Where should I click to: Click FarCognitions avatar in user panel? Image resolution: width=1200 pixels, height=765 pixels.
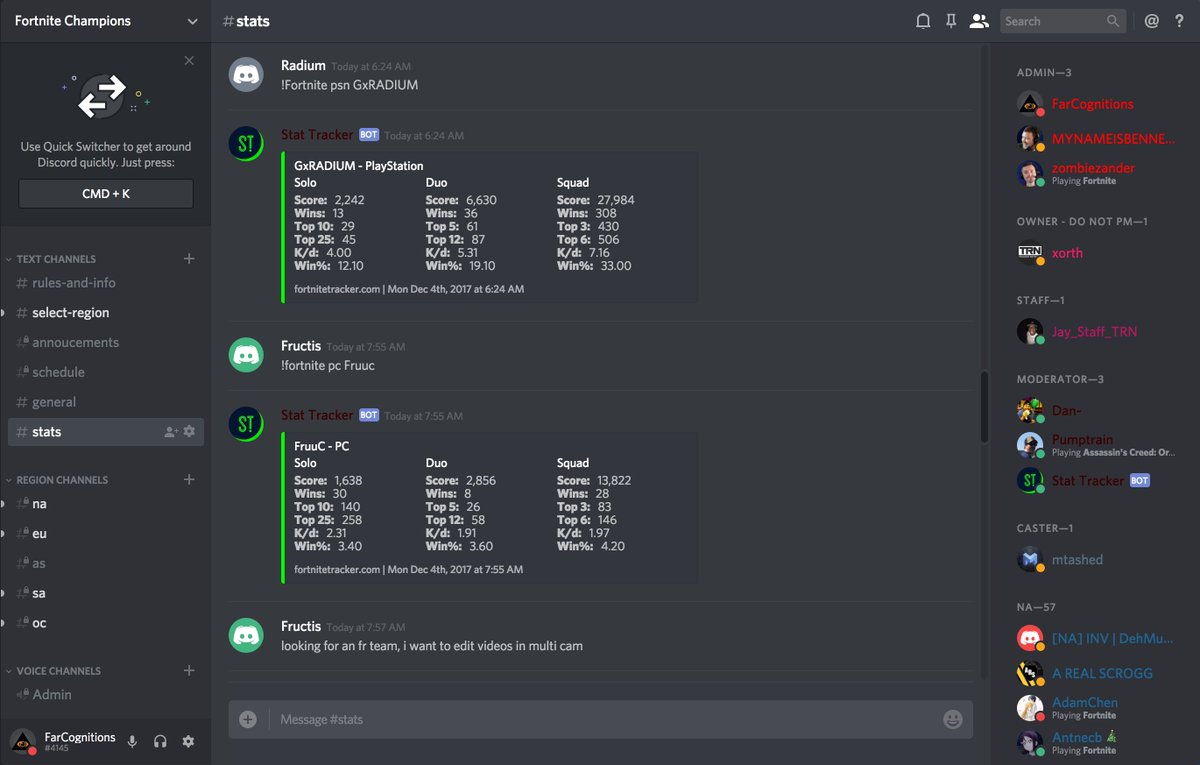[x=23, y=741]
